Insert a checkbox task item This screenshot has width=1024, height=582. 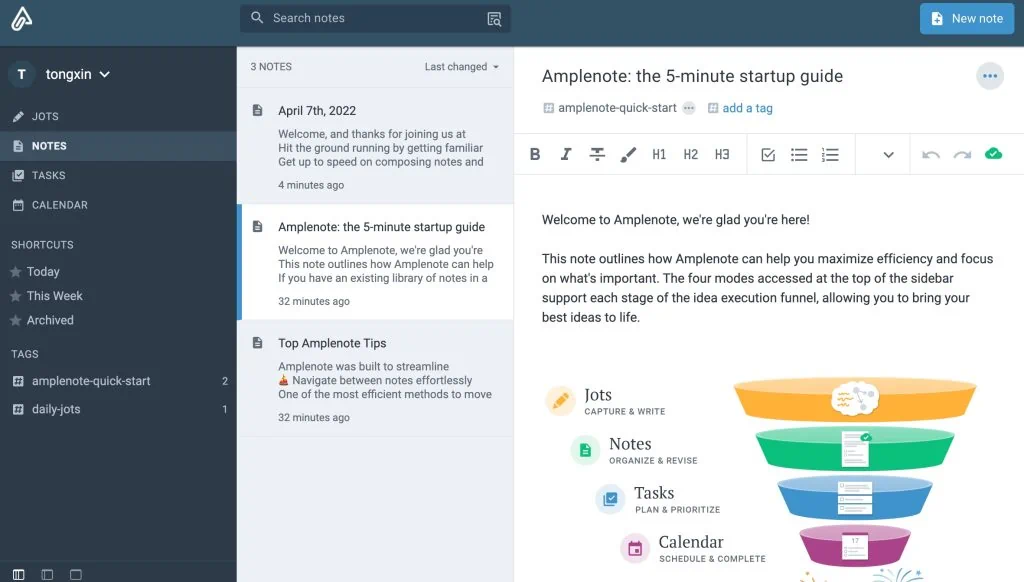(768, 155)
